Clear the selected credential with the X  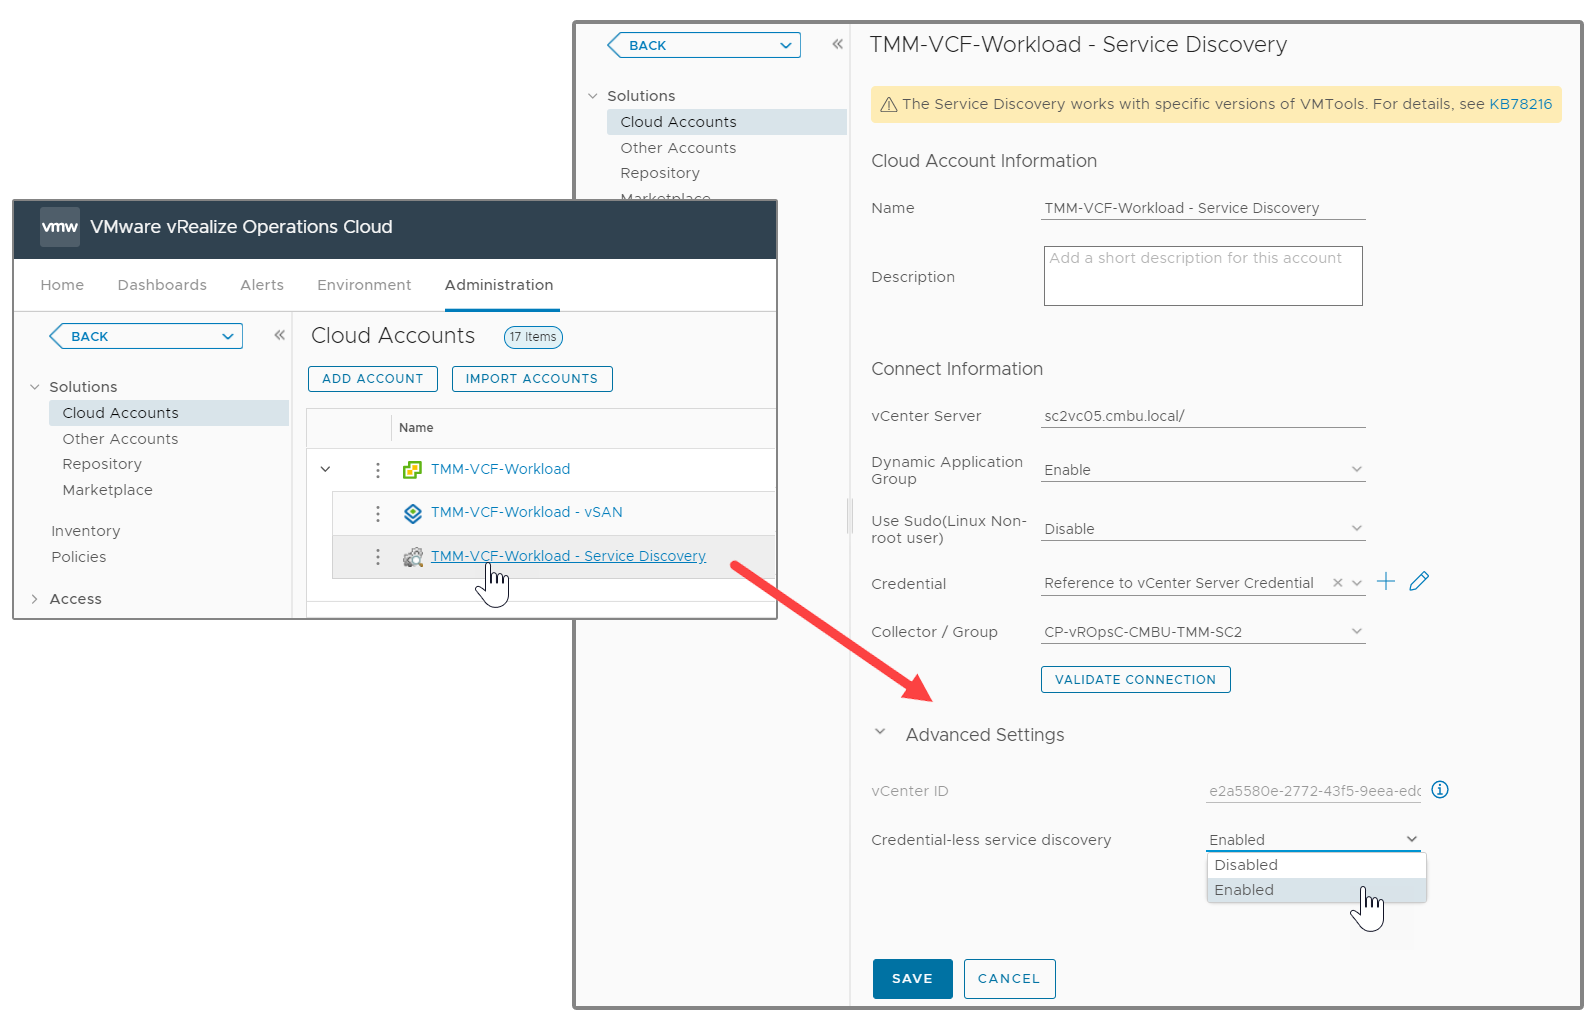pos(1338,583)
